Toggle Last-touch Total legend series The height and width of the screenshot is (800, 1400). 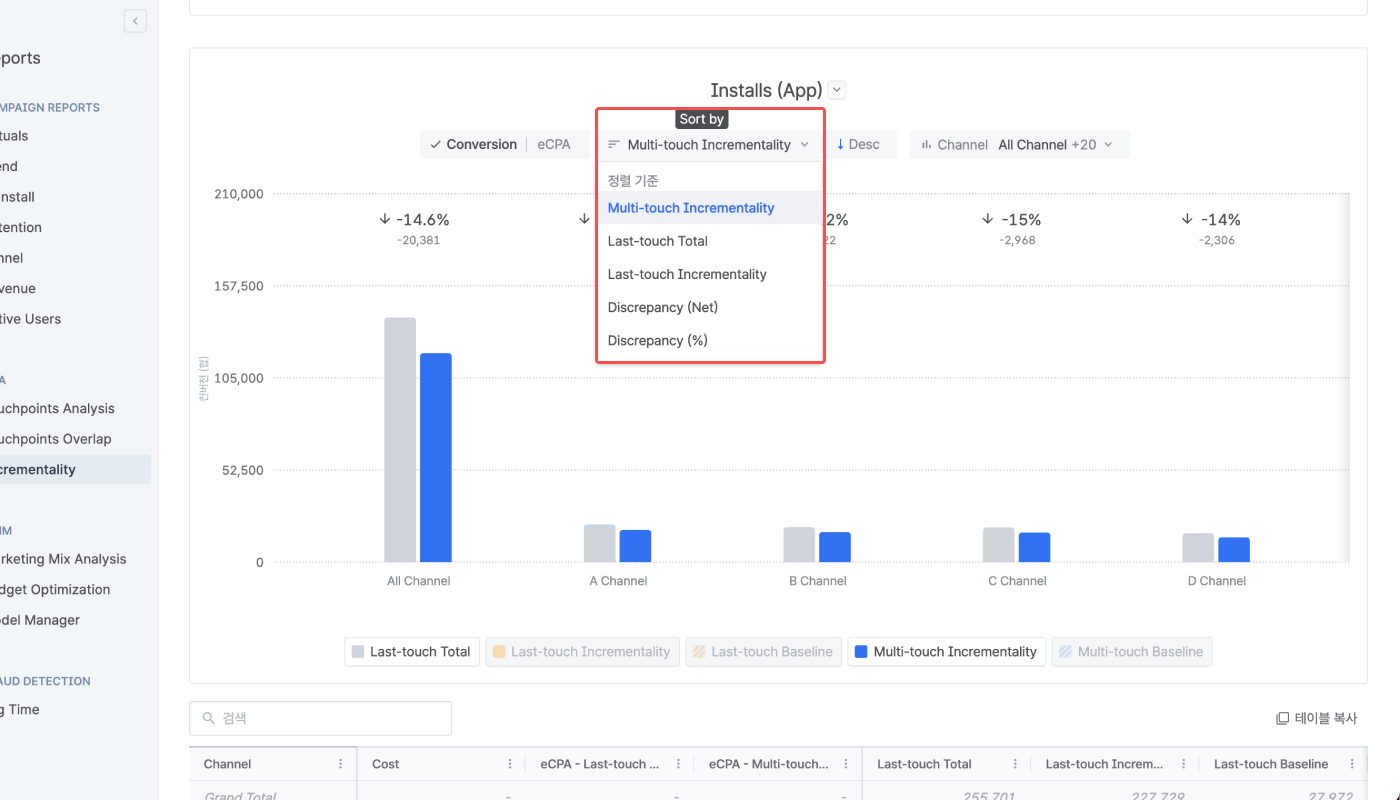click(412, 652)
